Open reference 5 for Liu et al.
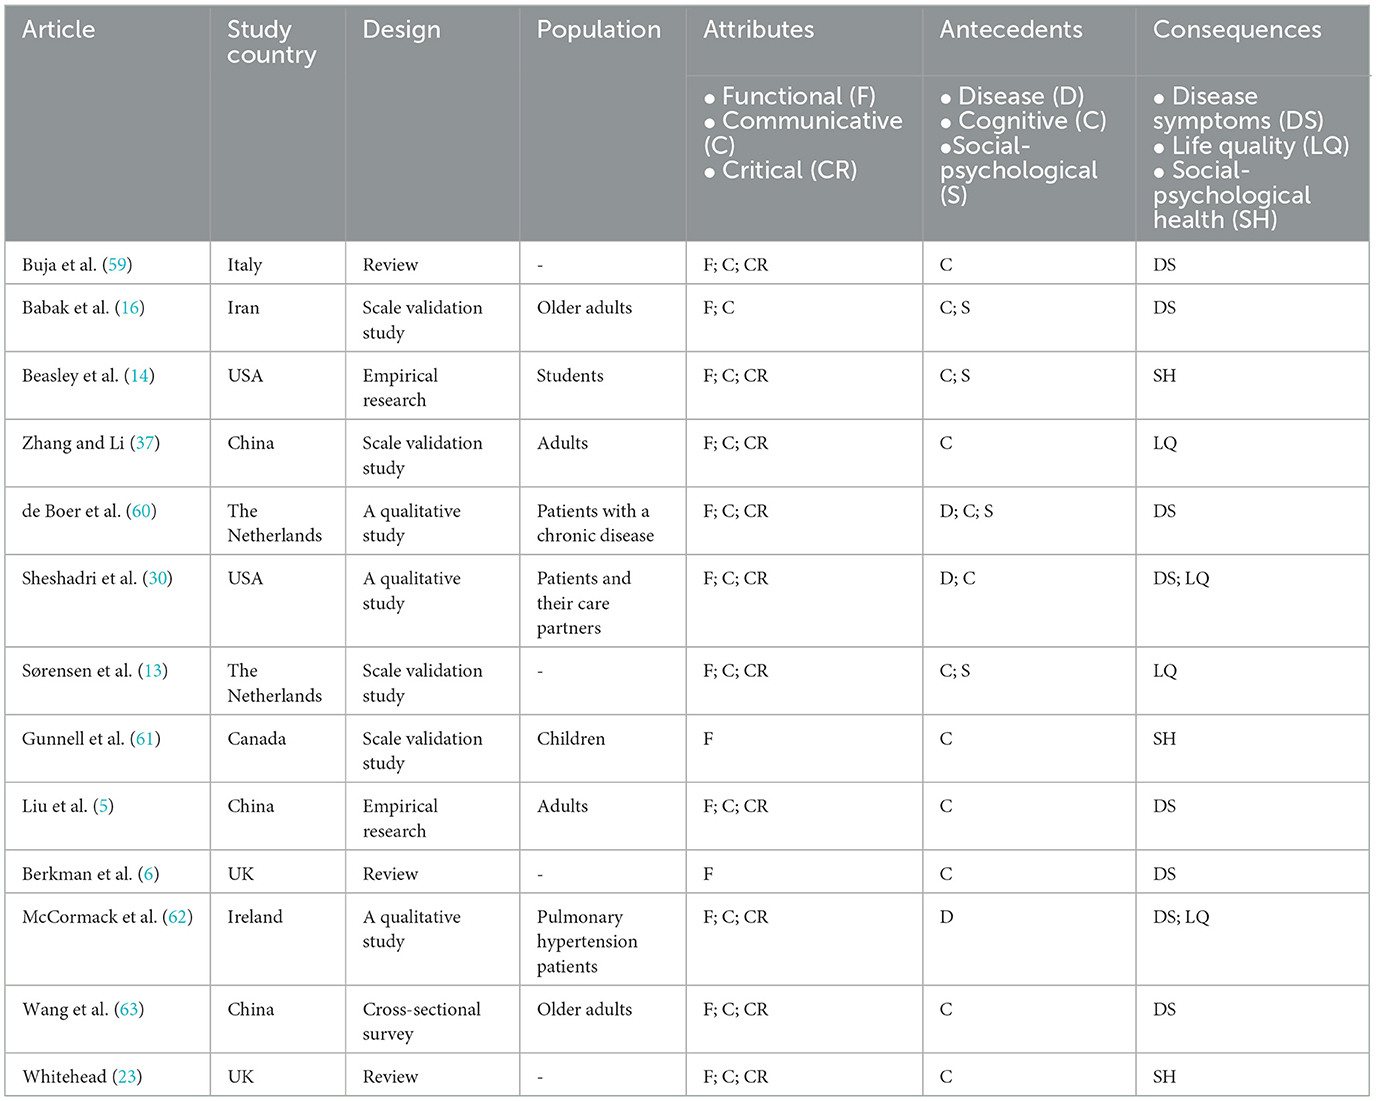 [x=103, y=806]
